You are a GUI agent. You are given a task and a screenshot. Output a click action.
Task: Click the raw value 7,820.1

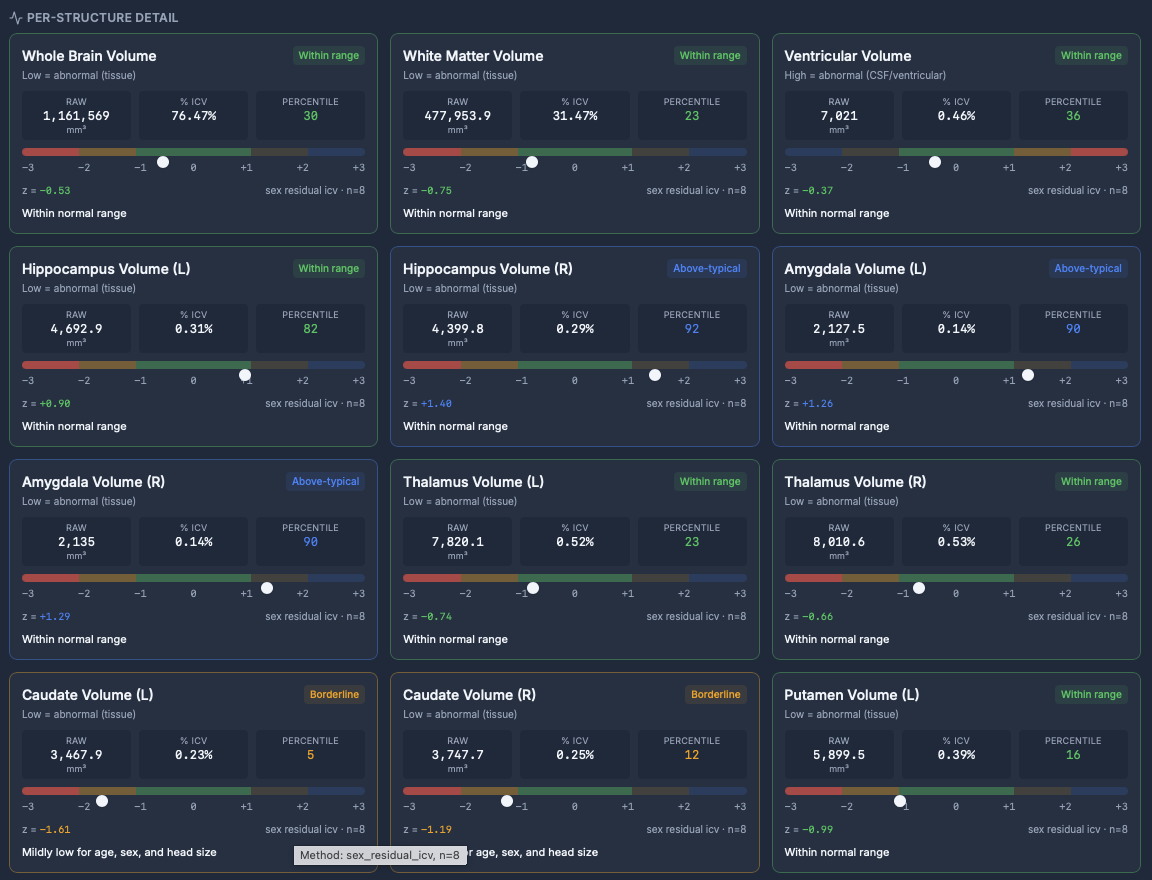pos(458,542)
